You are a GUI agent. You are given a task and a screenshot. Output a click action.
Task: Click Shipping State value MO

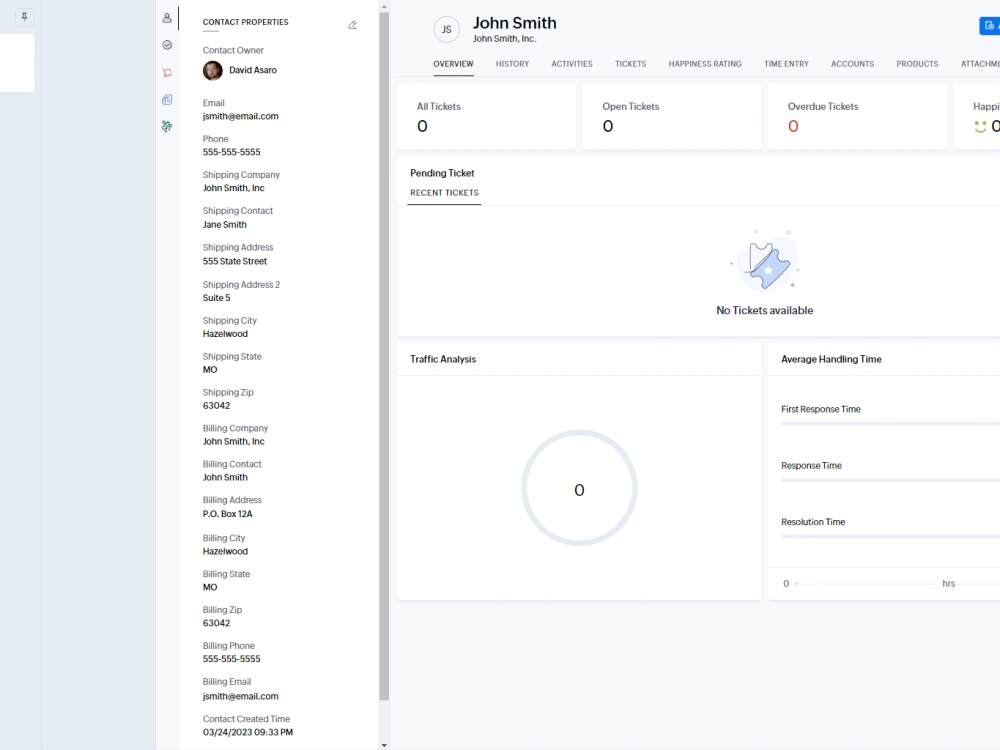[210, 369]
